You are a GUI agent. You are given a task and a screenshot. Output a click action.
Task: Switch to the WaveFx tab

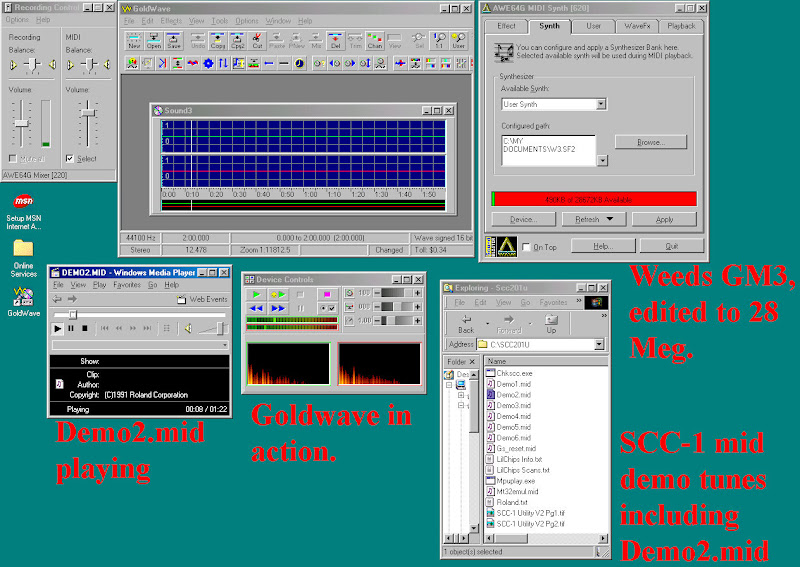pyautogui.click(x=636, y=26)
